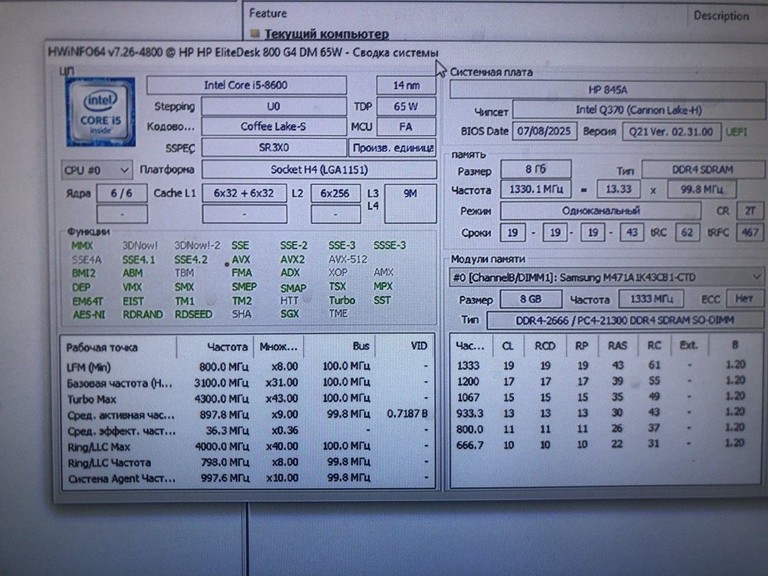Click the L1 cache value 6x32 + 6x32
Screen dimensions: 768x576
[x=244, y=193]
